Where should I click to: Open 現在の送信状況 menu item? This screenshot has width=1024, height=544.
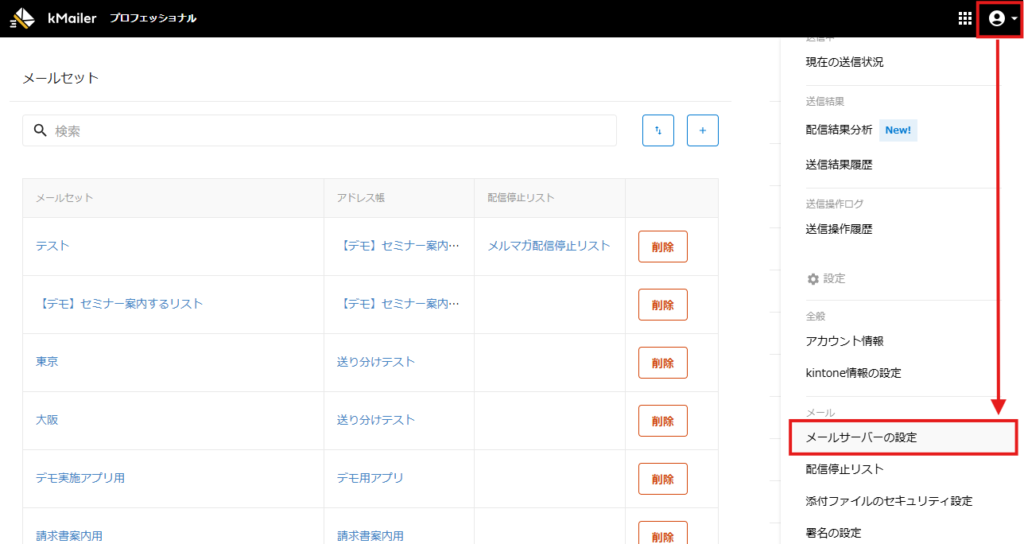coord(844,62)
